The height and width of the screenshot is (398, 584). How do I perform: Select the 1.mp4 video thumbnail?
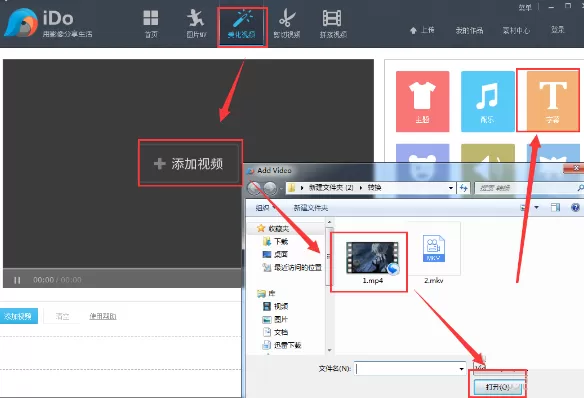point(372,258)
